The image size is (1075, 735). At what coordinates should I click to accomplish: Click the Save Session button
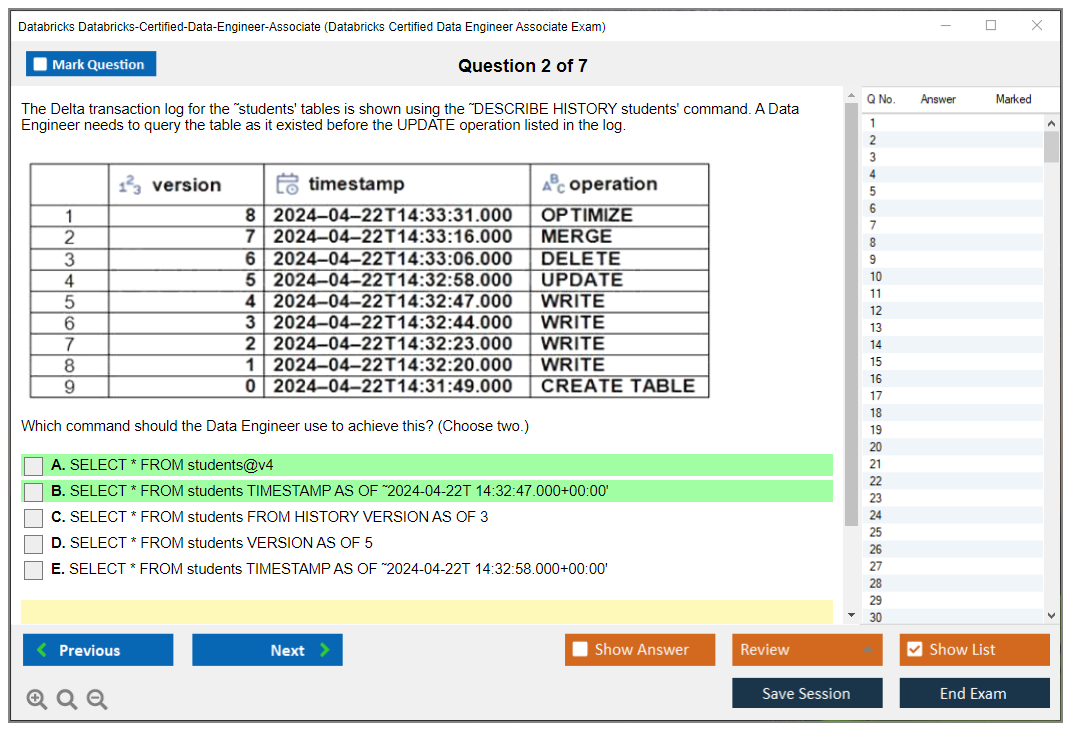(x=807, y=693)
